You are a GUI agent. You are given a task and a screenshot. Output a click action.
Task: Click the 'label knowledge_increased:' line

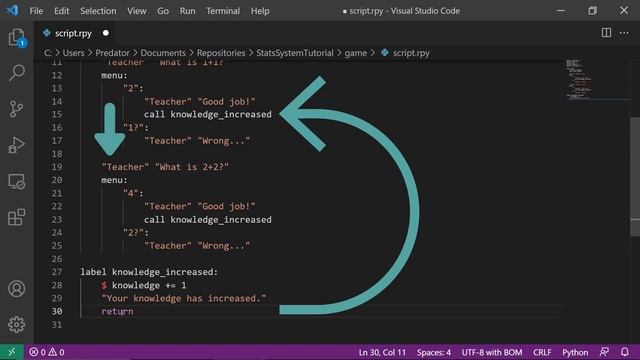(149, 272)
